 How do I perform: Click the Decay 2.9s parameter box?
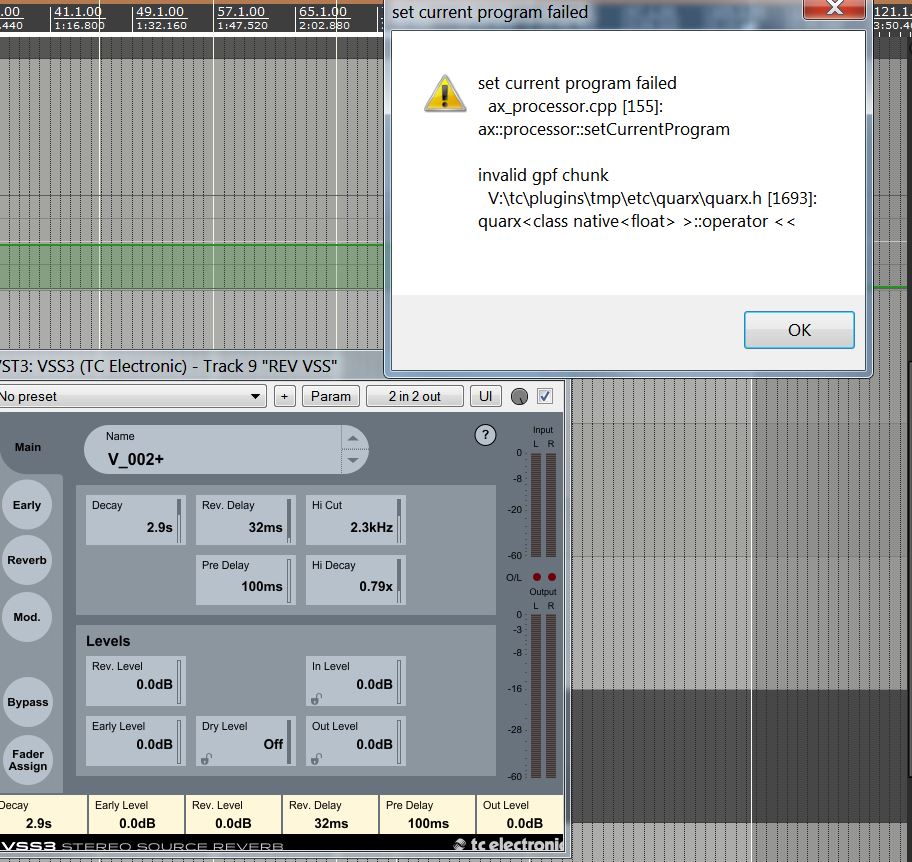tap(136, 520)
